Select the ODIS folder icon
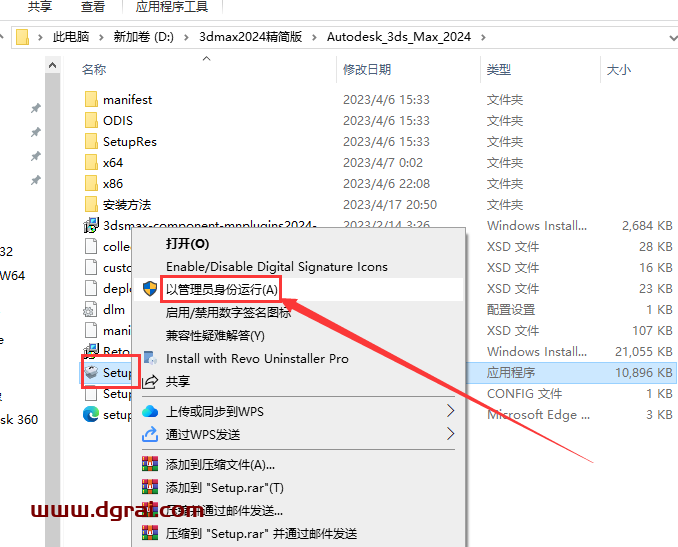The image size is (678, 547). coord(91,120)
